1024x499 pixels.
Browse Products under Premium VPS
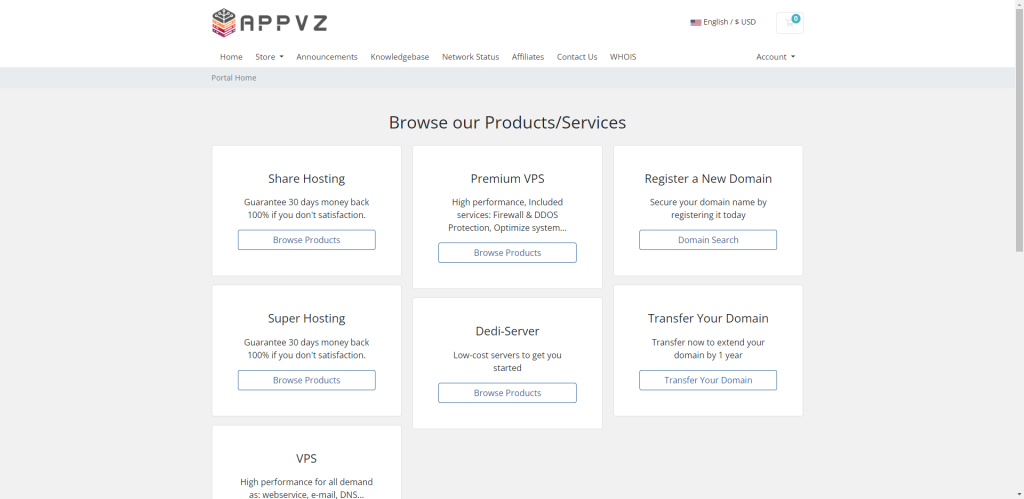click(507, 253)
